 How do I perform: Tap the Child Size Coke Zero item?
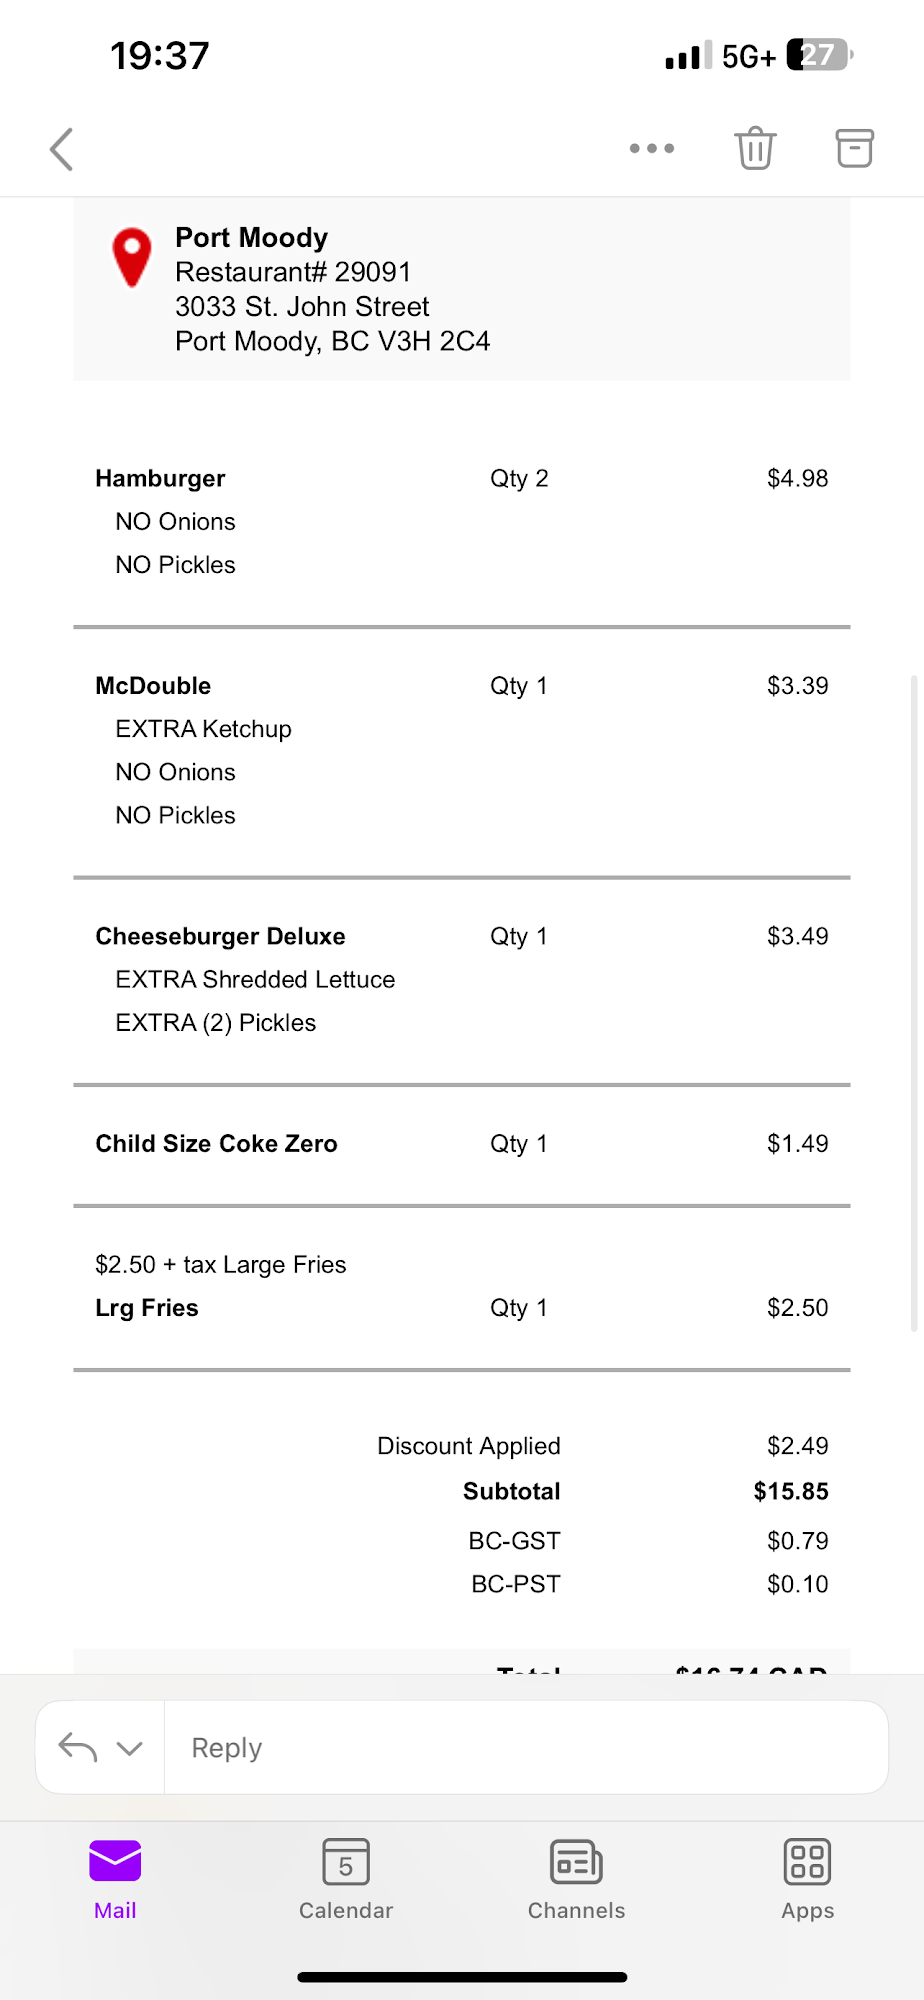point(216,1144)
